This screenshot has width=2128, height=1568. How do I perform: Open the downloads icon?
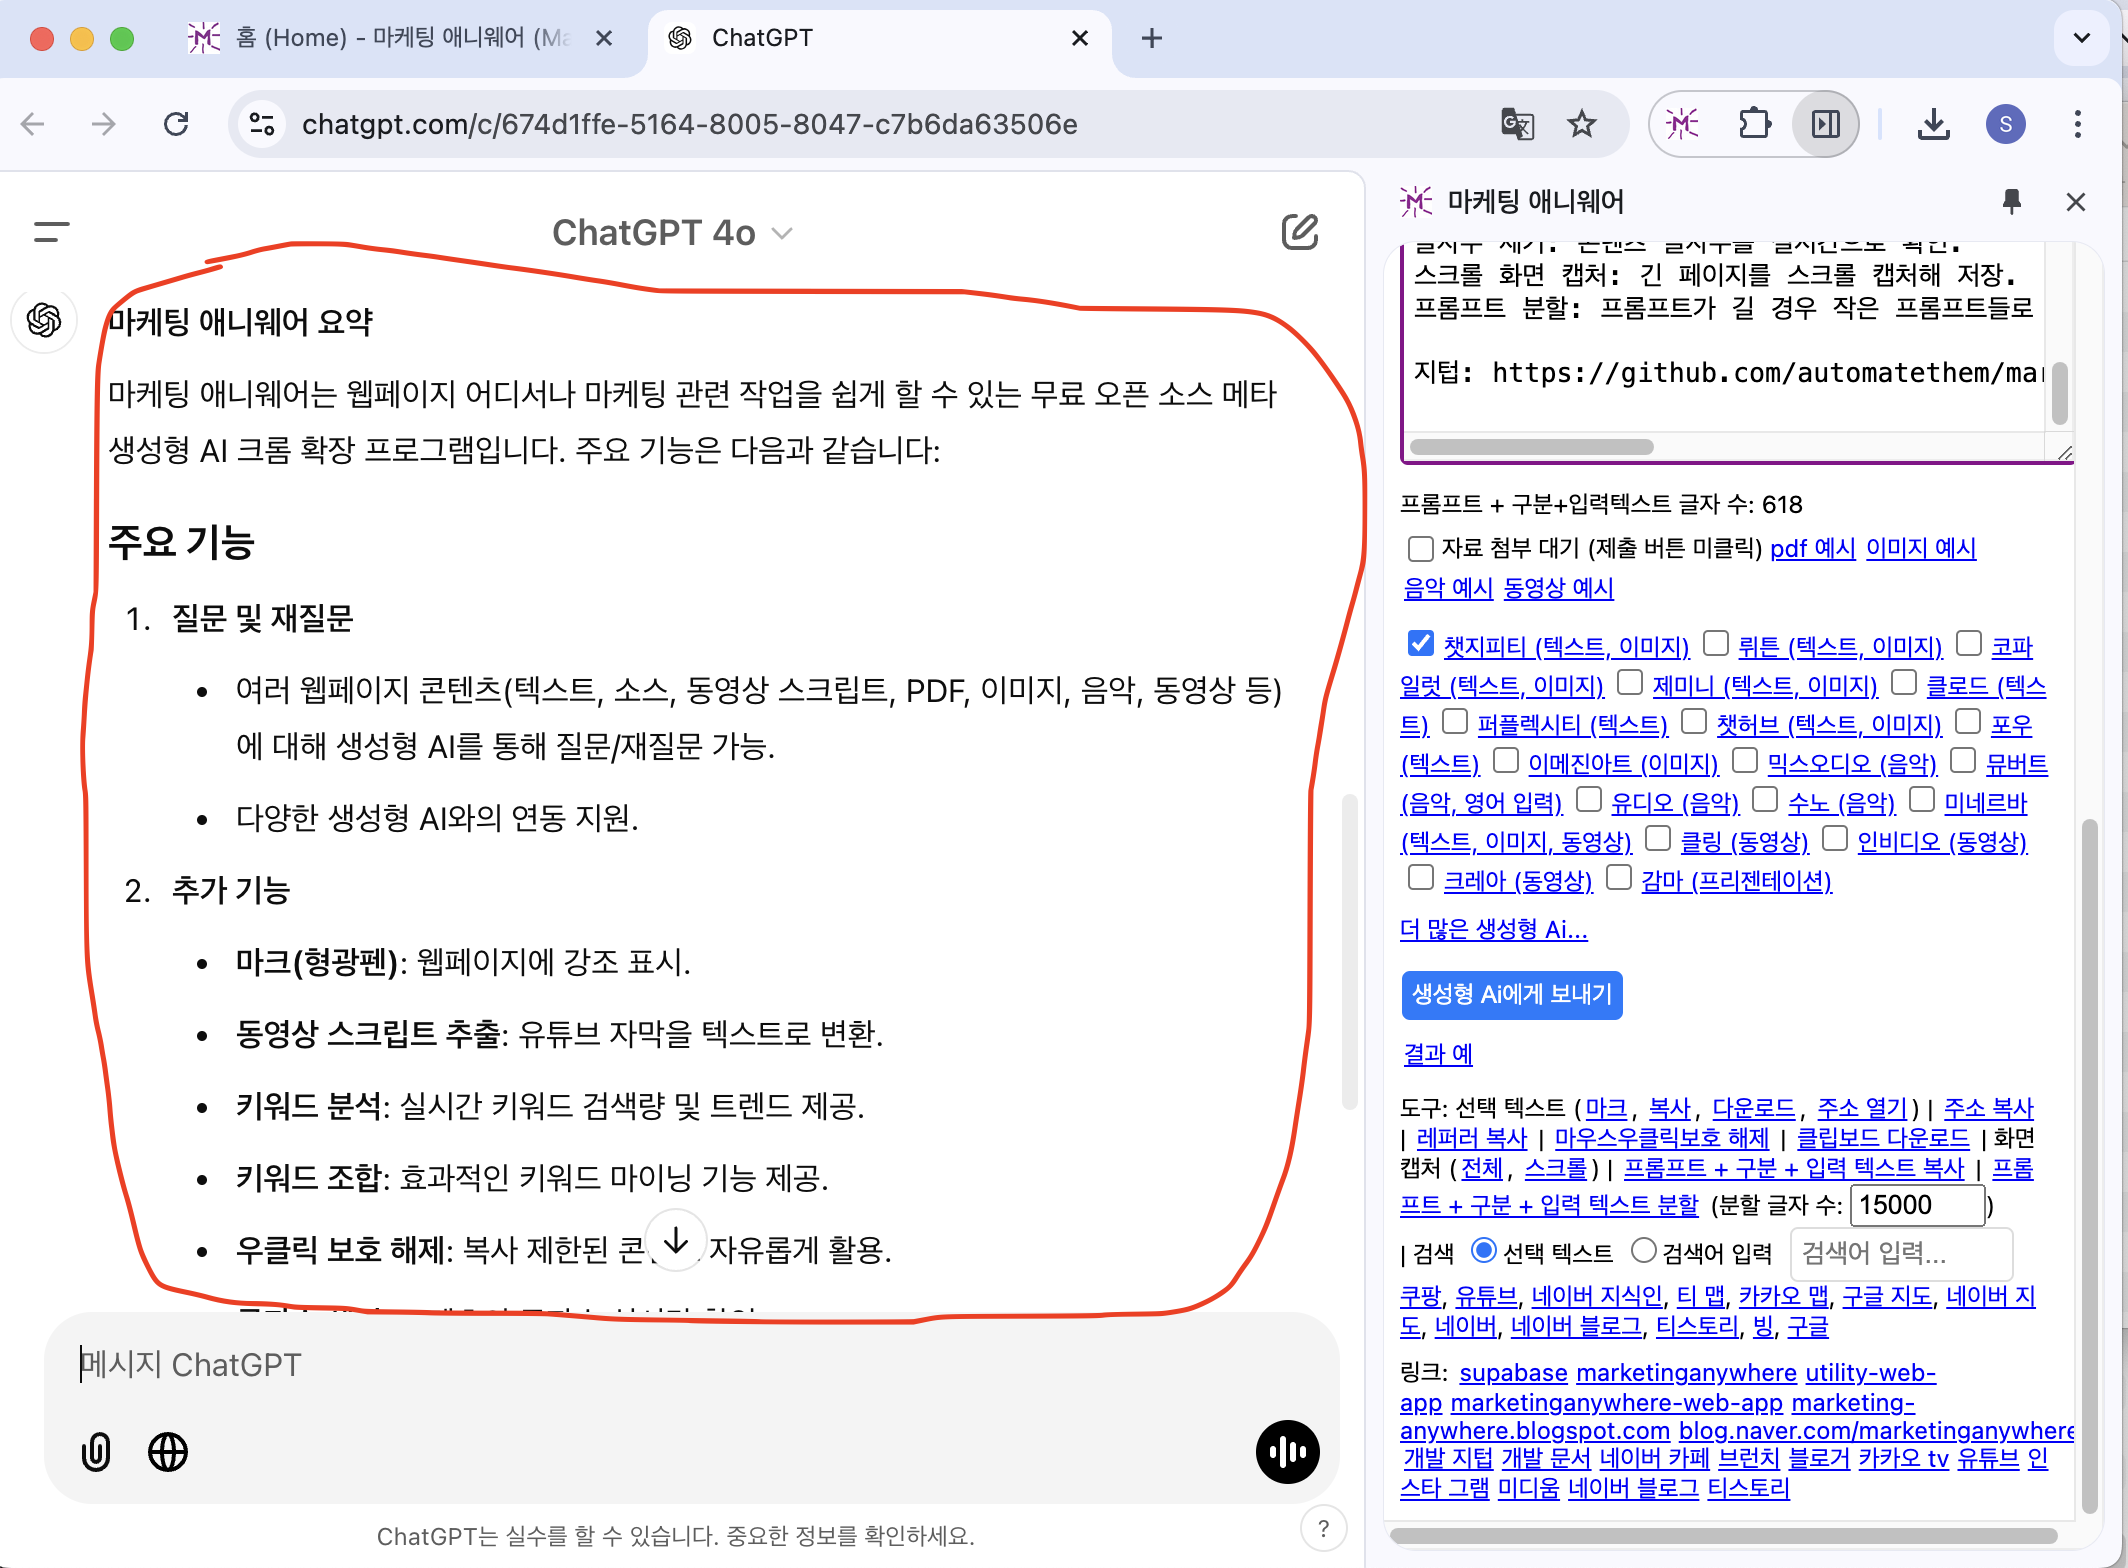pos(1934,124)
